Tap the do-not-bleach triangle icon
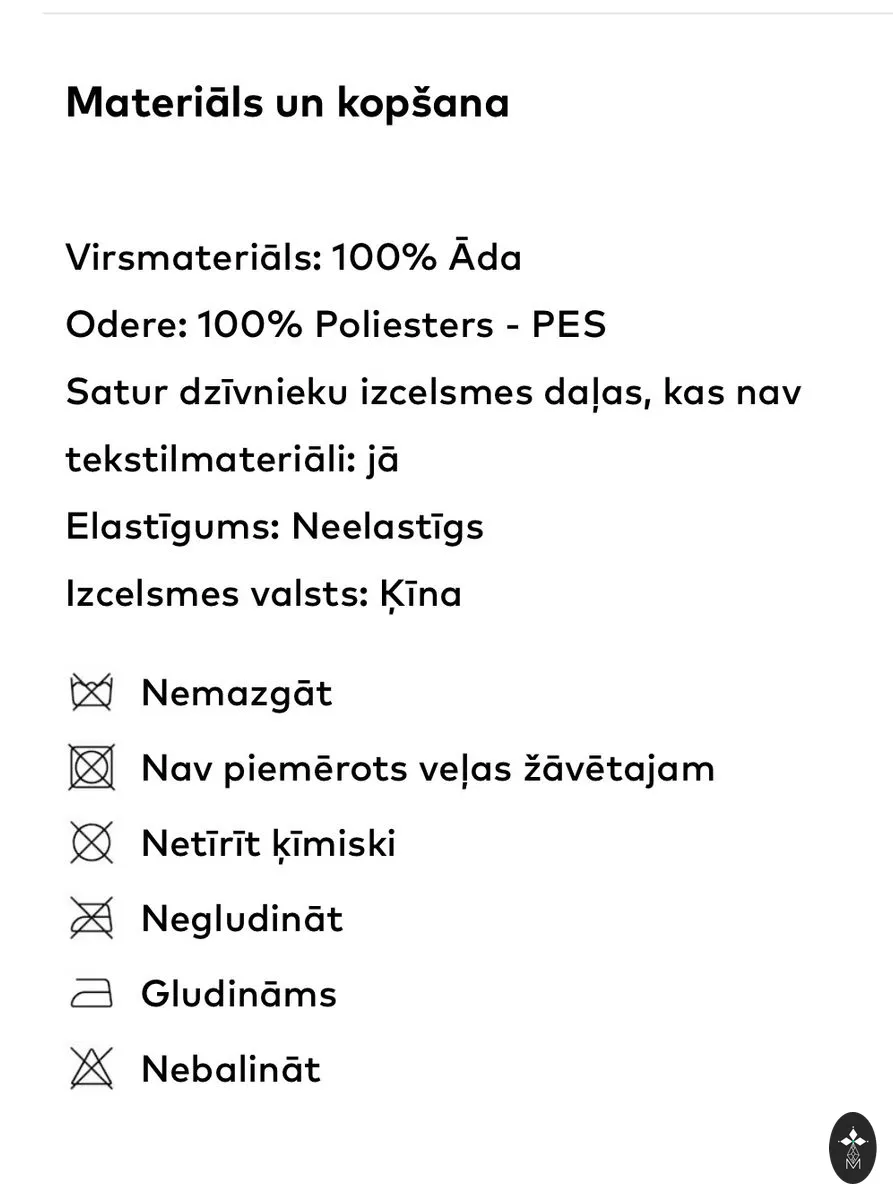Viewport: 893px width, 1200px height. (92, 1068)
